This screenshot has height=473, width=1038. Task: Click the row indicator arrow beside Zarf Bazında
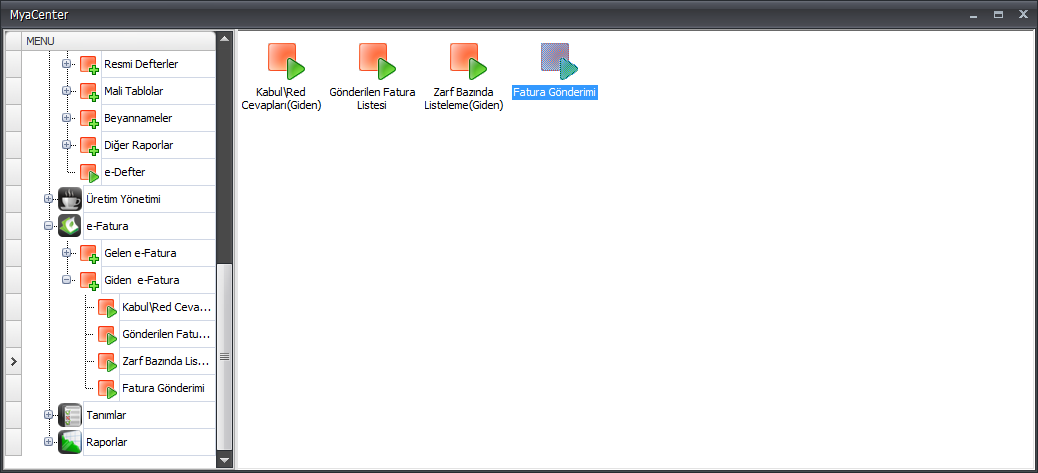point(13,361)
